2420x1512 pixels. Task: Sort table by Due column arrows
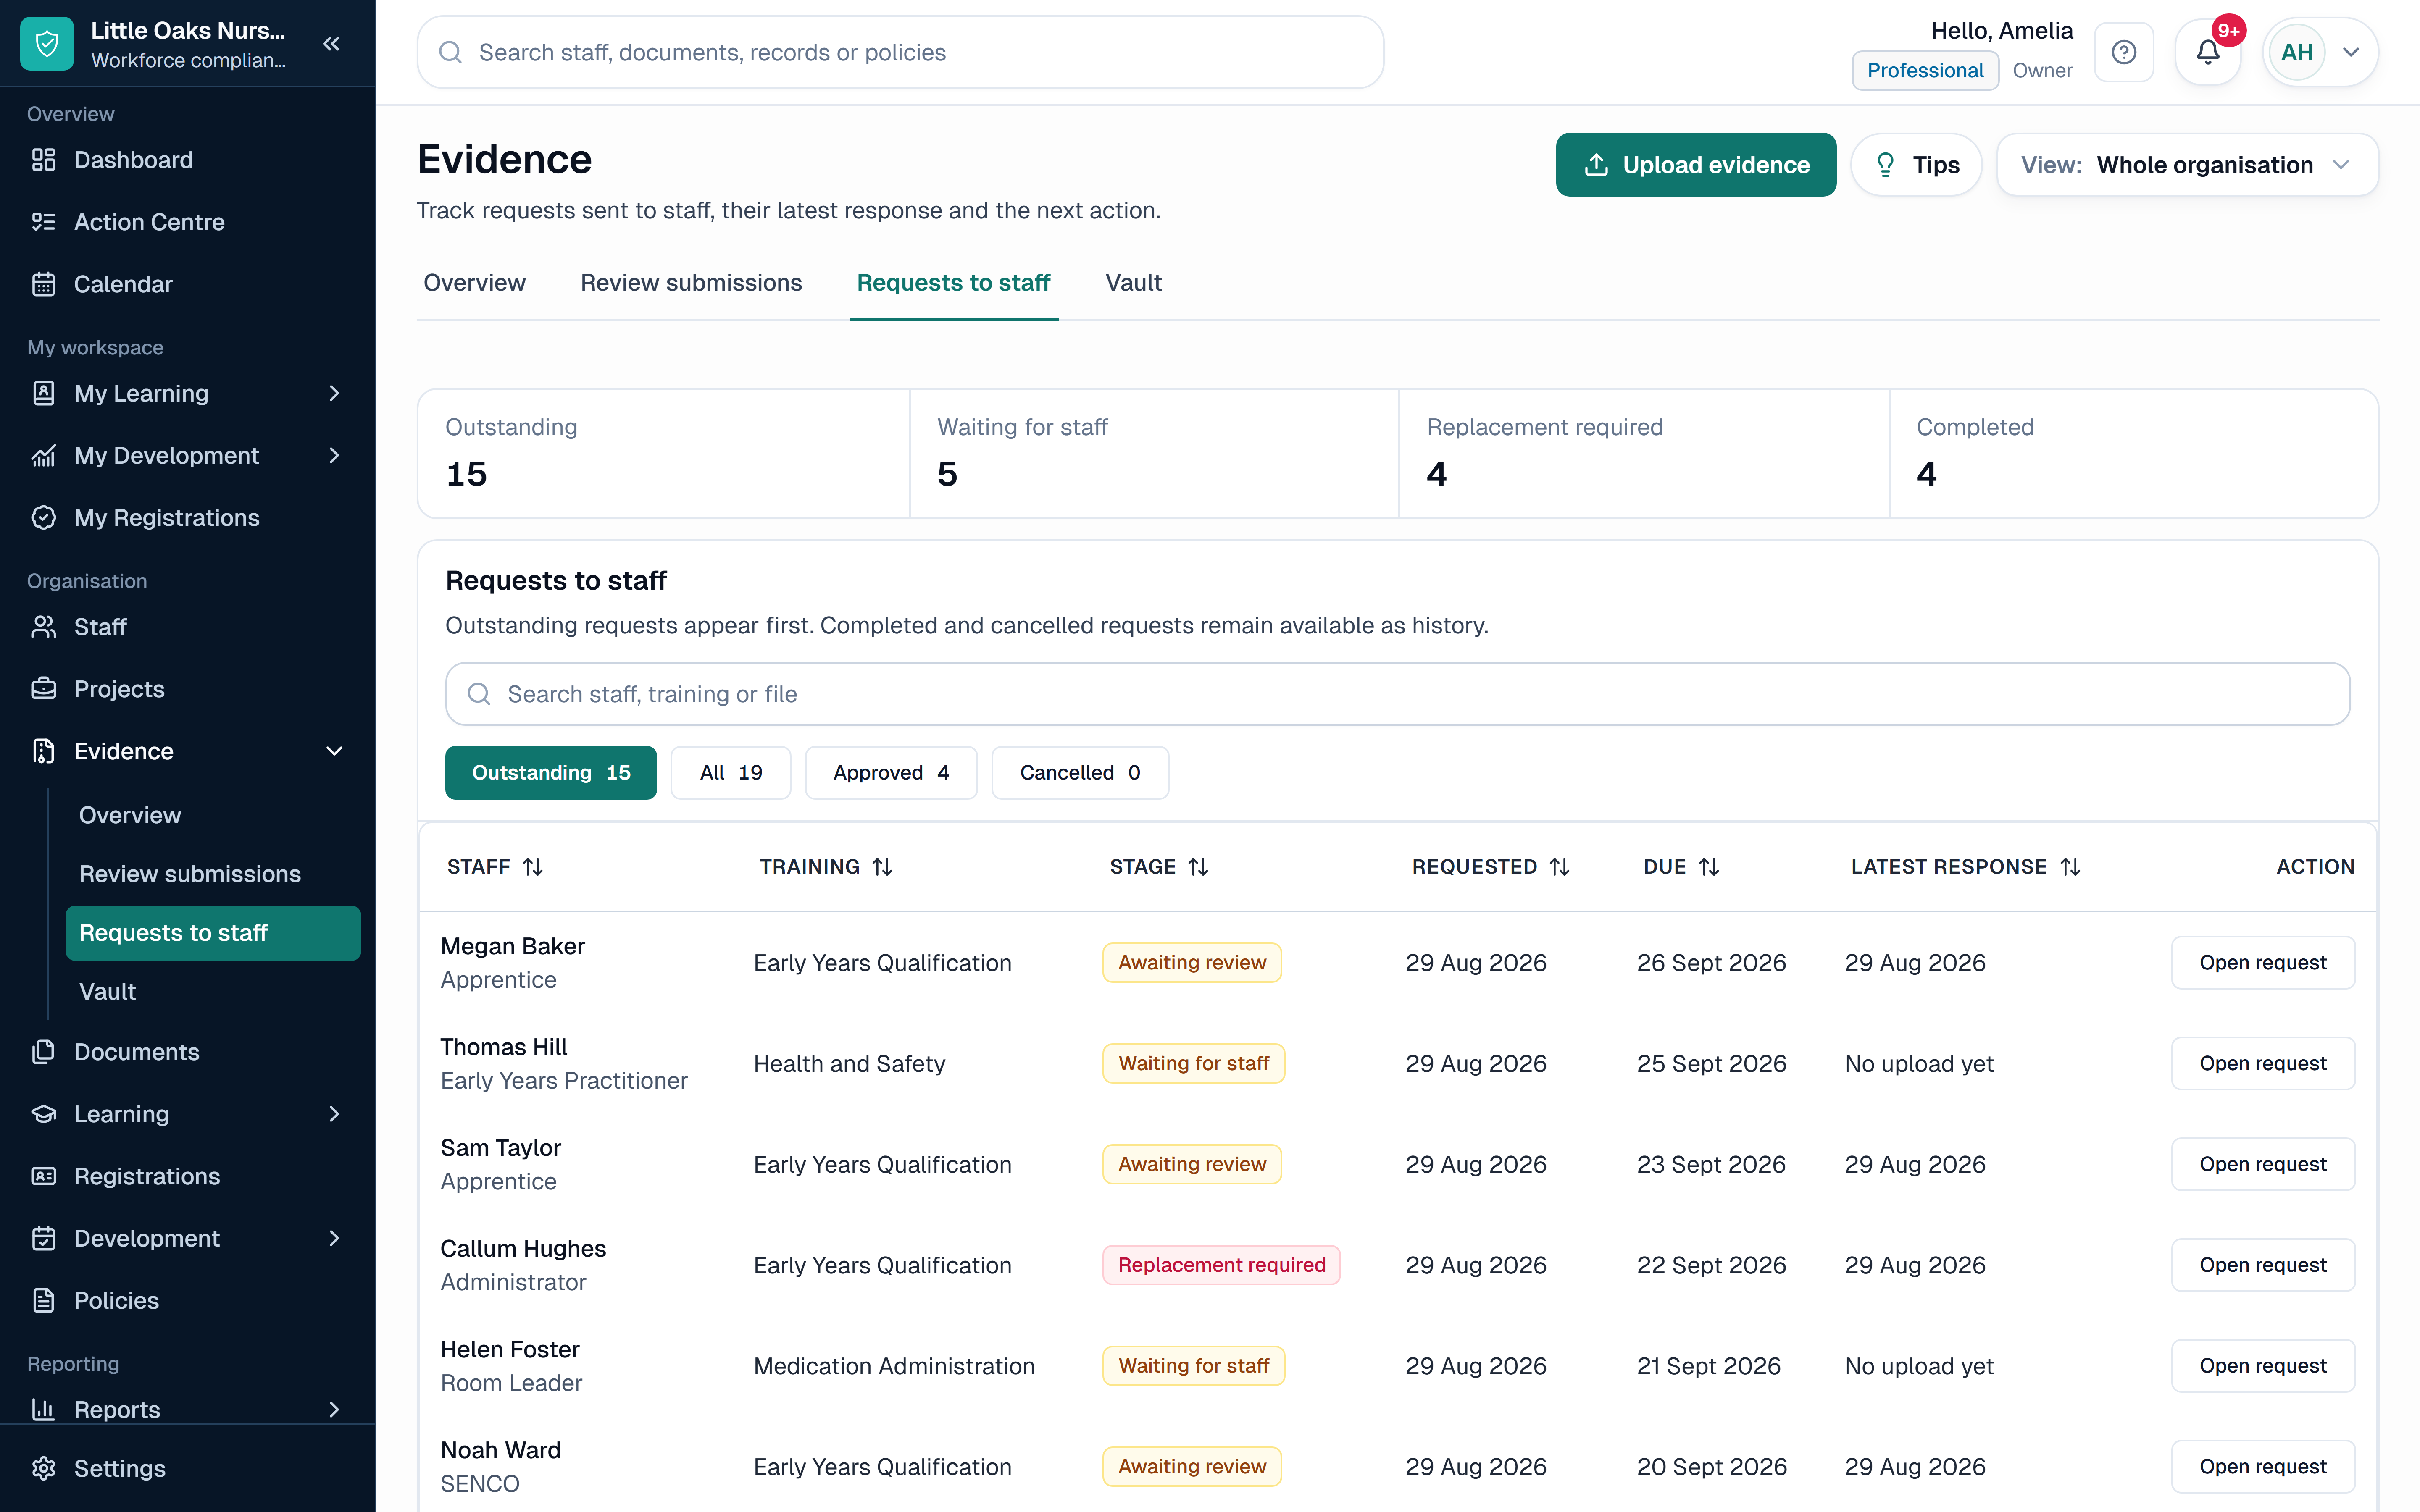tap(1709, 867)
